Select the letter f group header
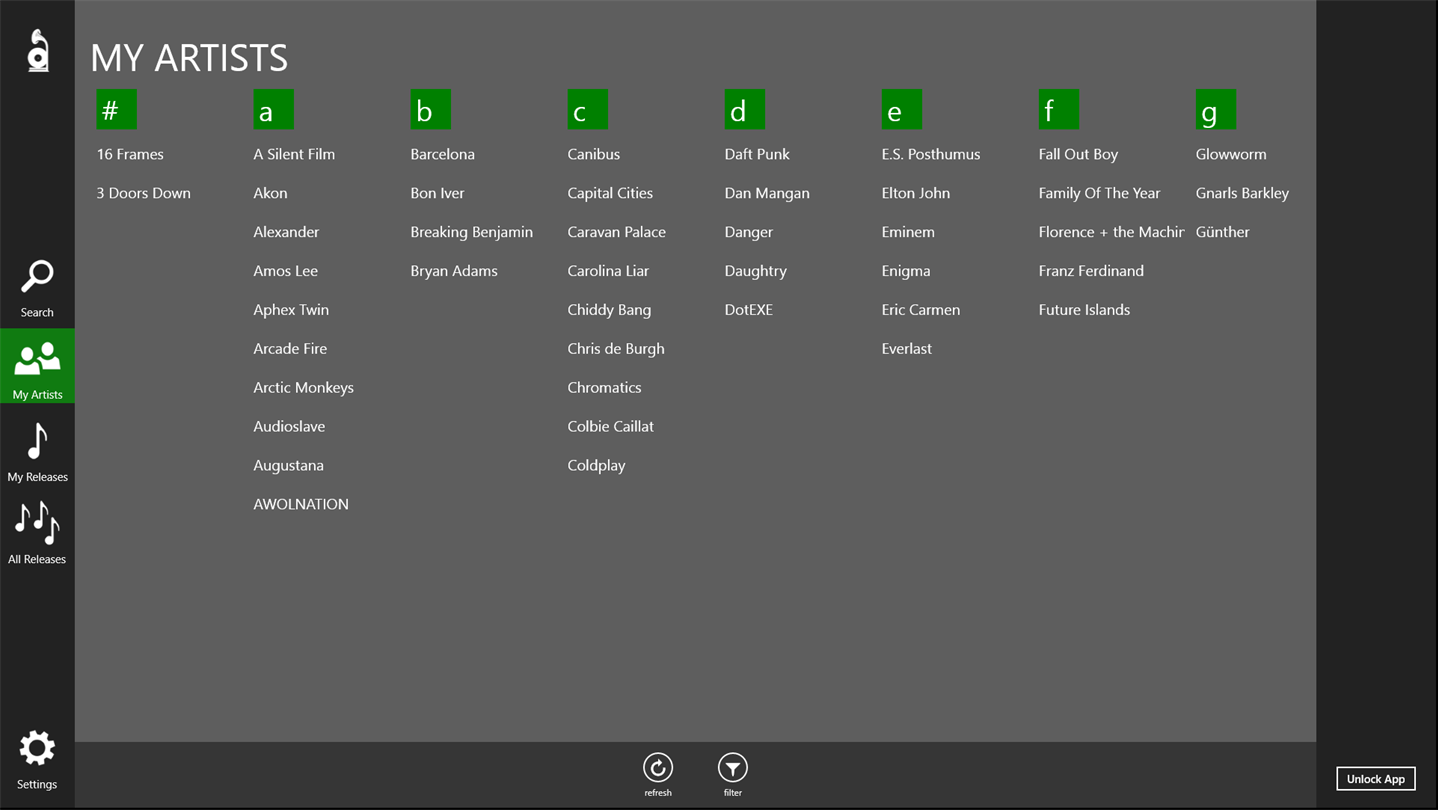The width and height of the screenshot is (1438, 810). pos(1059,110)
